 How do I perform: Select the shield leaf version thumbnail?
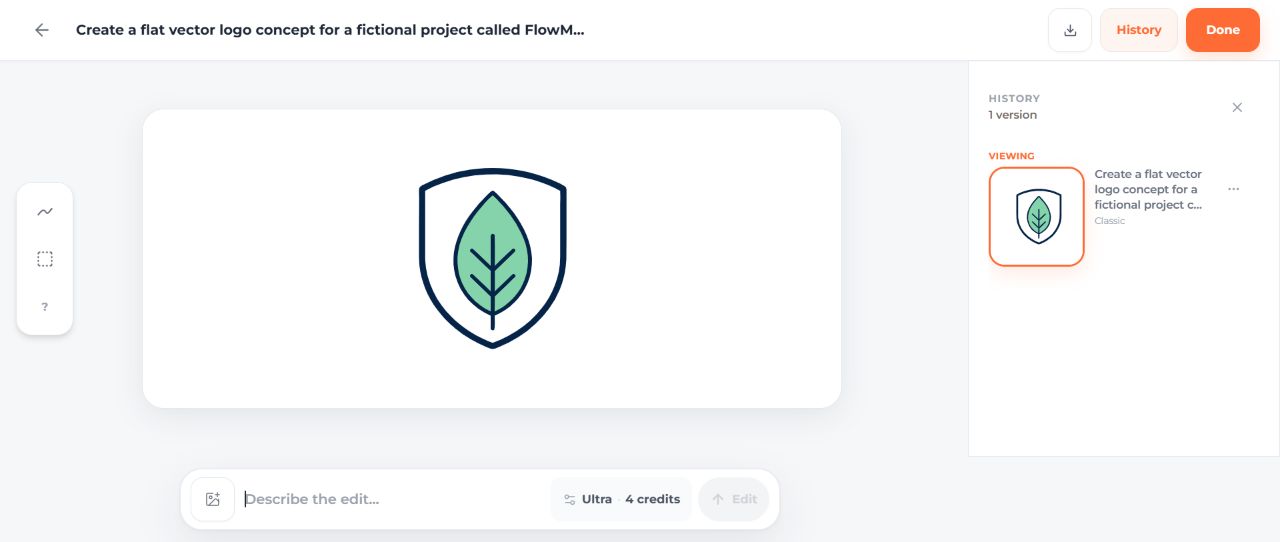coord(1037,217)
